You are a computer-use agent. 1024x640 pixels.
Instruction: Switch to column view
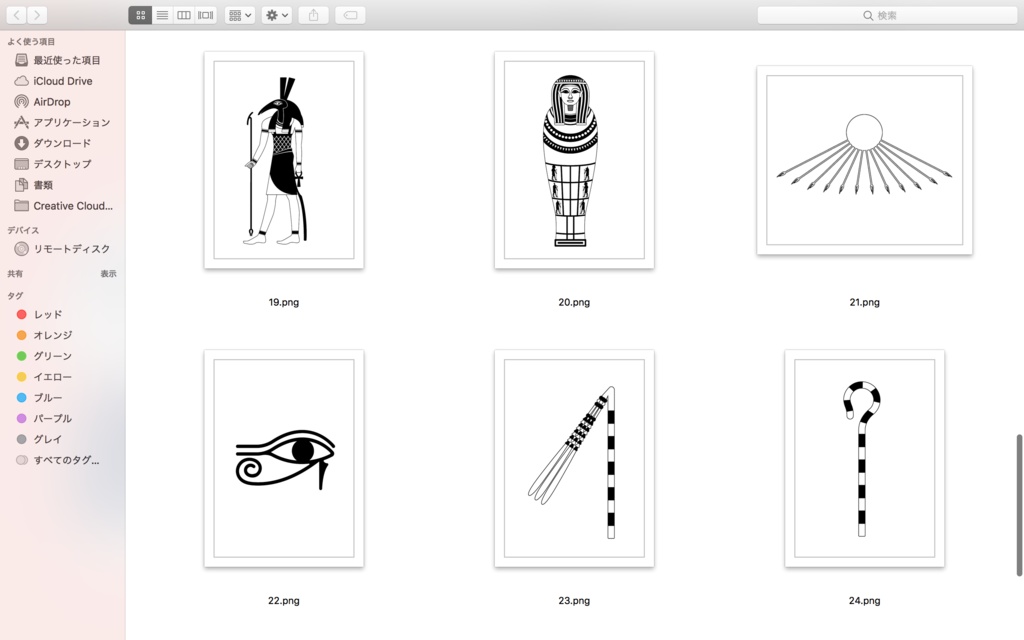[x=184, y=15]
